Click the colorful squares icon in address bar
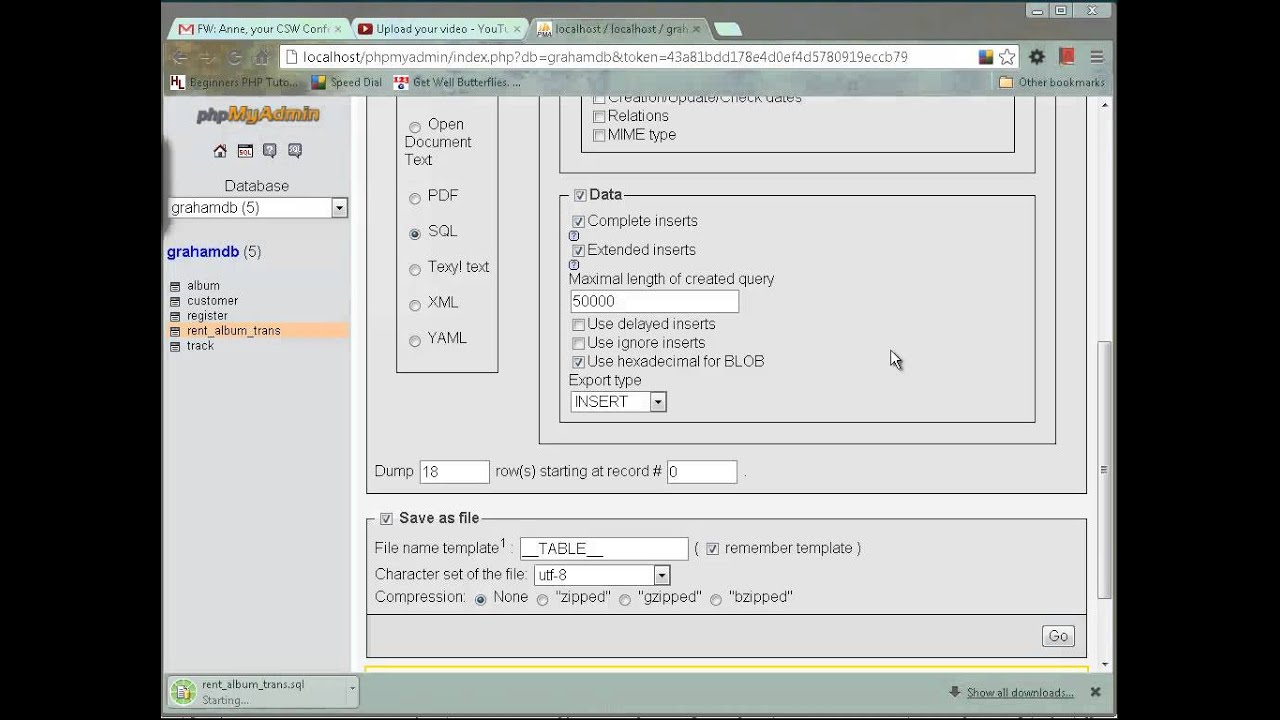This screenshot has height=720, width=1280. (x=986, y=57)
